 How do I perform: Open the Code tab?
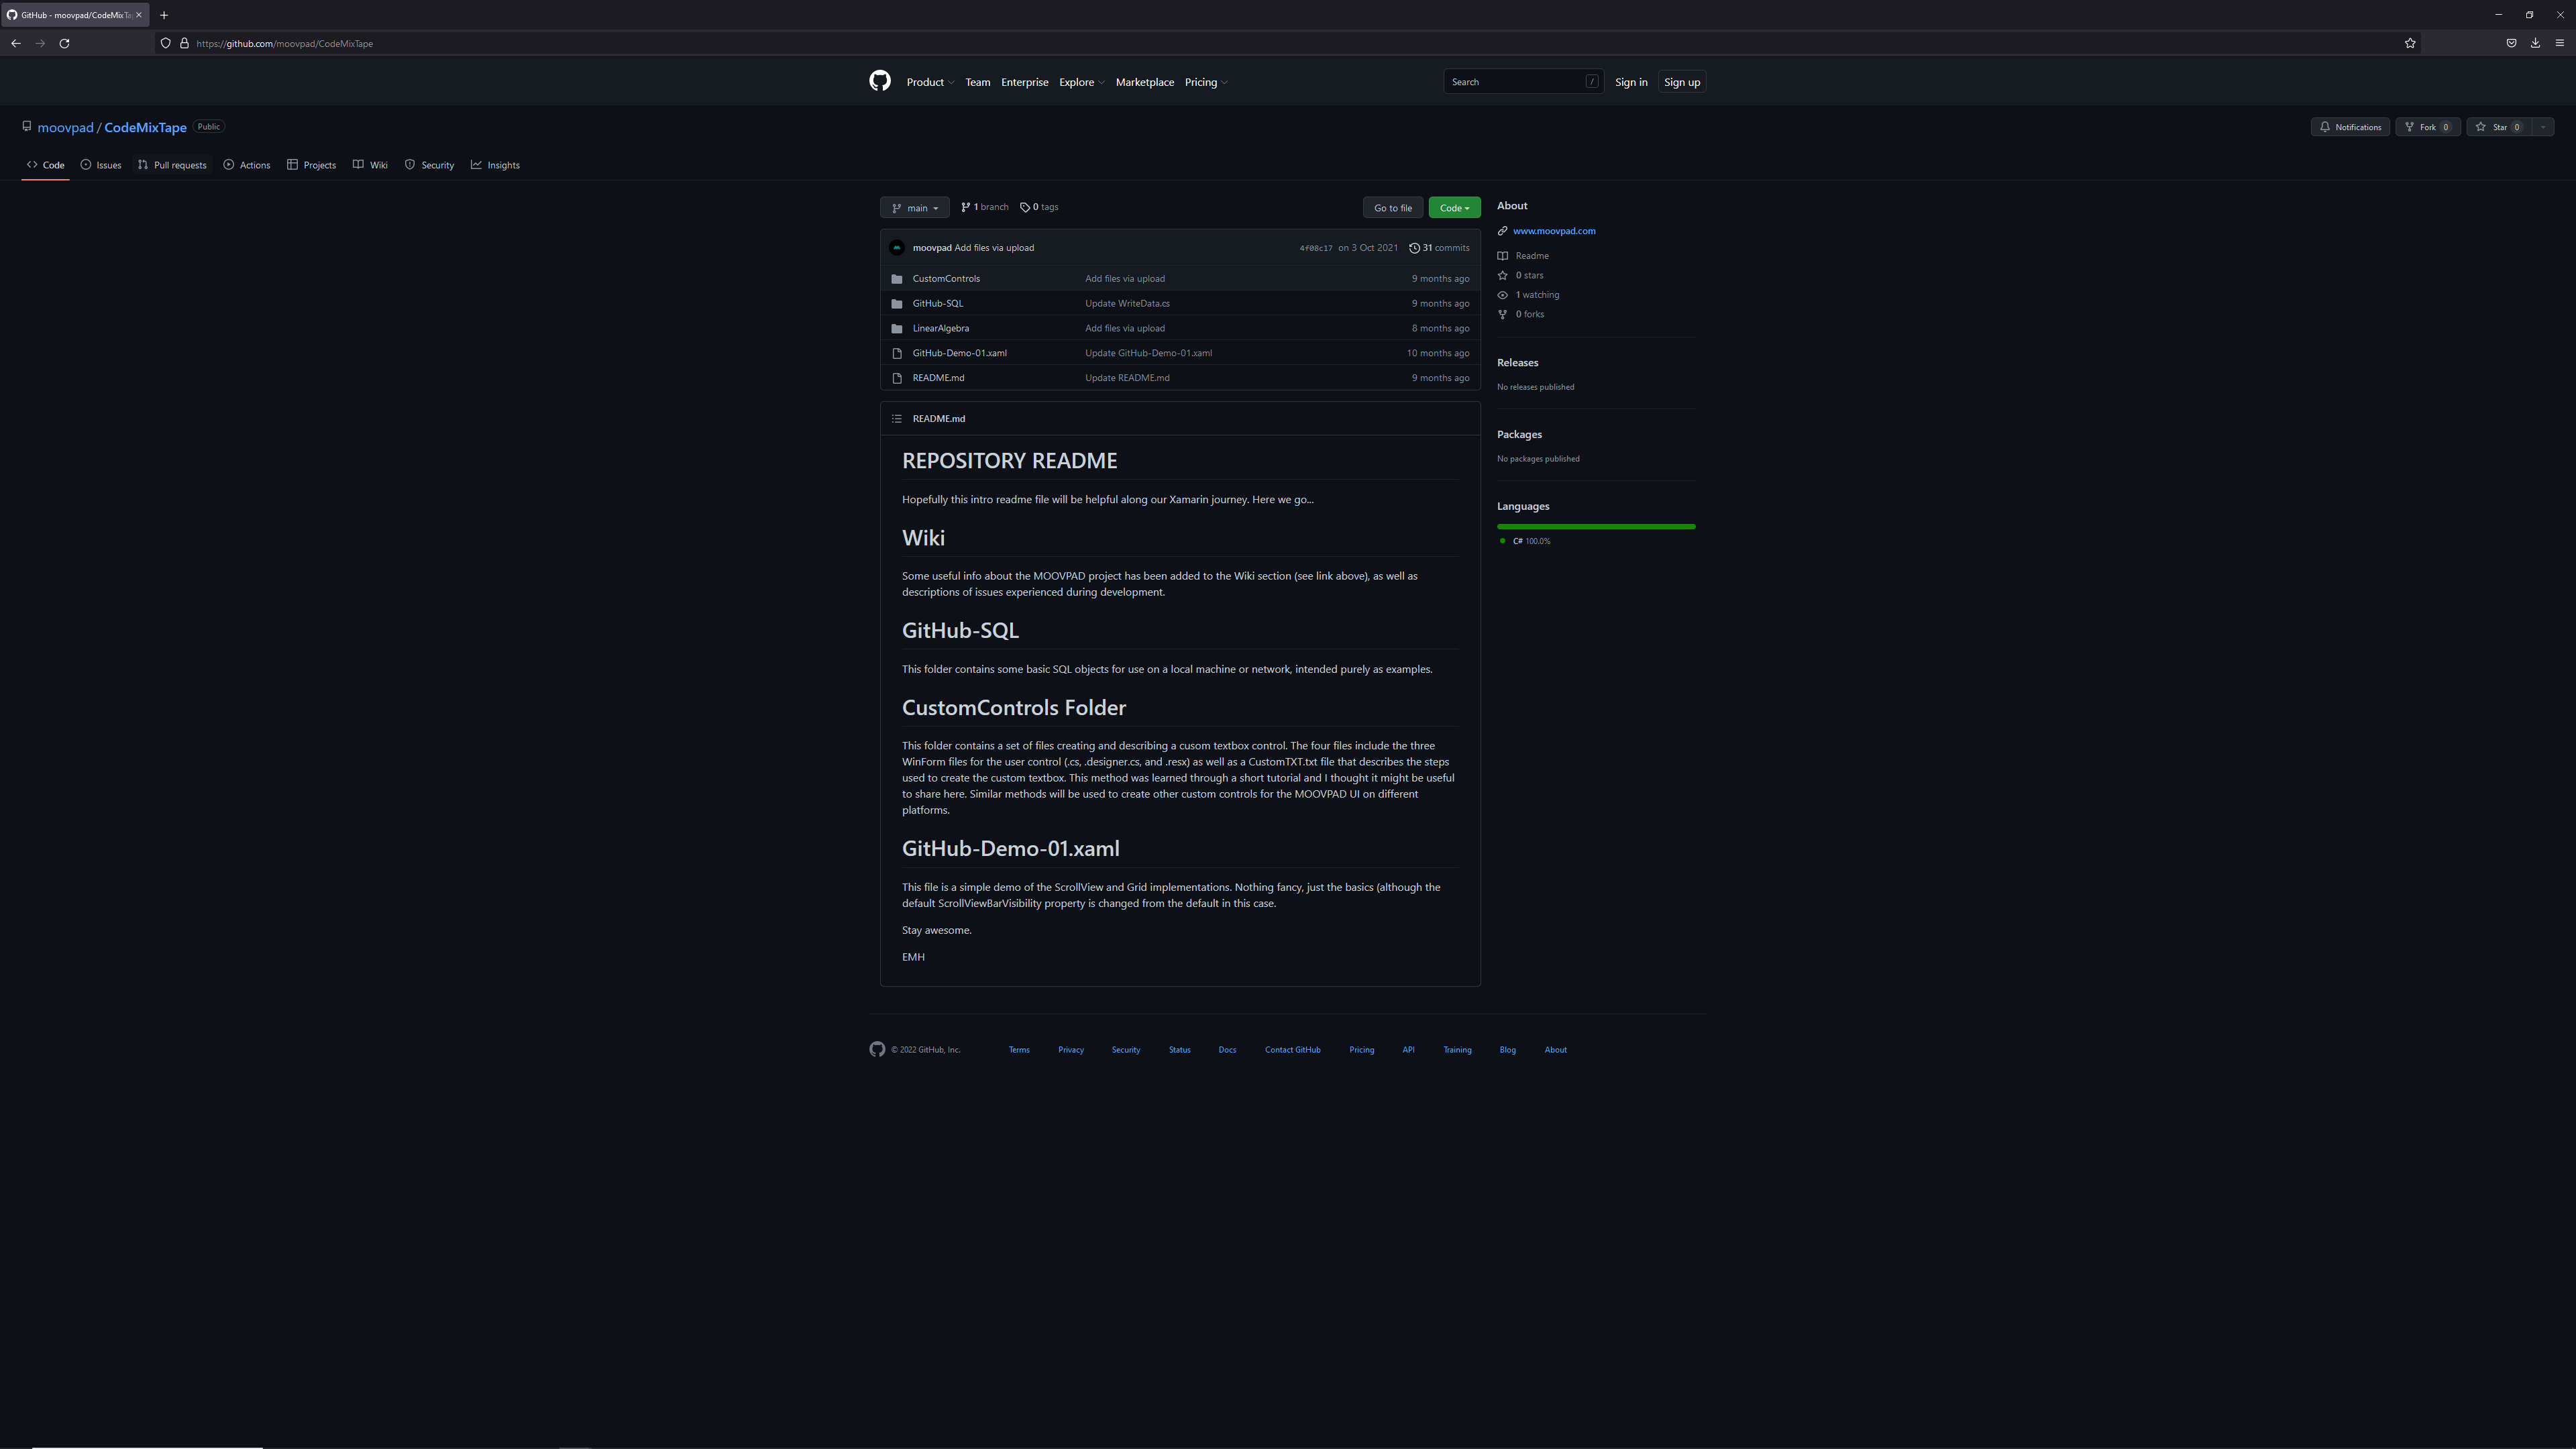46,165
